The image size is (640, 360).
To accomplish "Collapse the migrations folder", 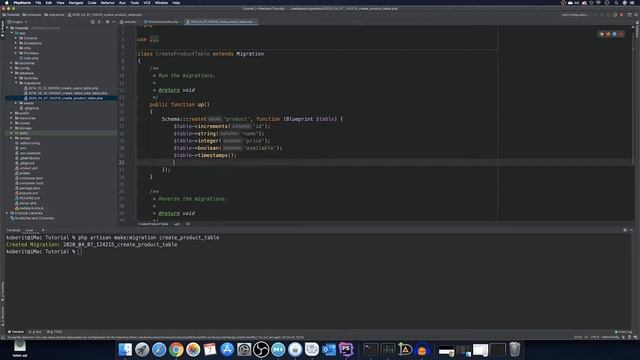I will (16, 83).
